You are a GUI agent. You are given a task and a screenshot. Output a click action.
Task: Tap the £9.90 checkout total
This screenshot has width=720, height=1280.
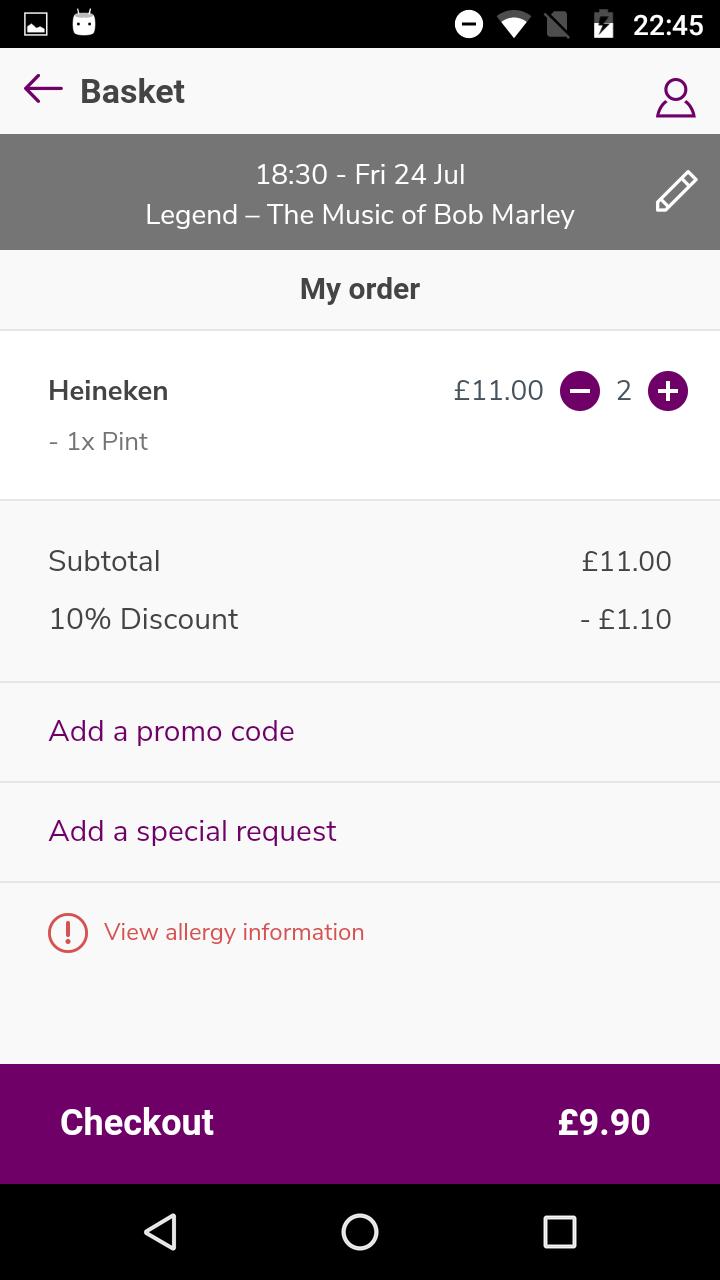(604, 1122)
